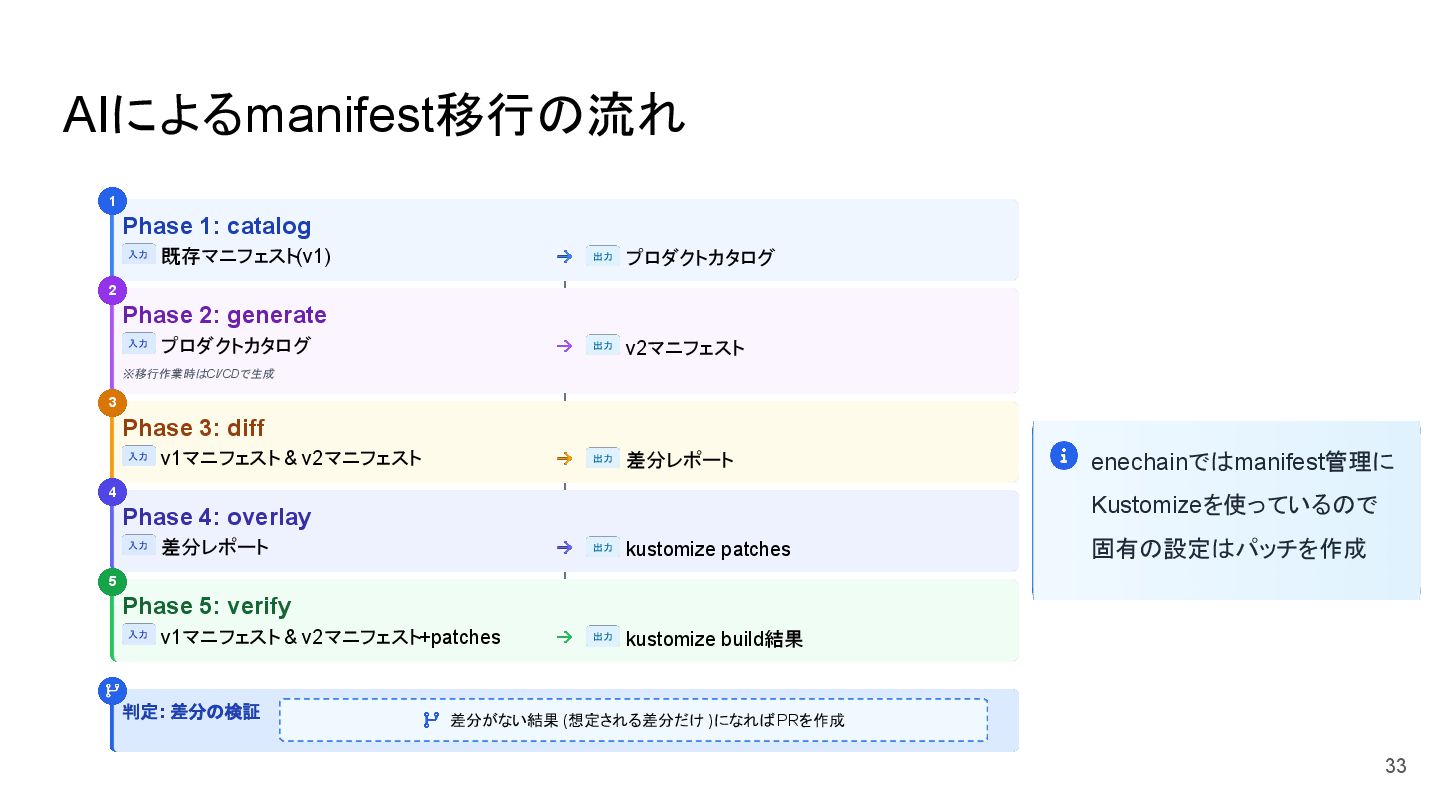Click the green arrow in Phase 5 row
The width and height of the screenshot is (1440, 810).
click(564, 637)
